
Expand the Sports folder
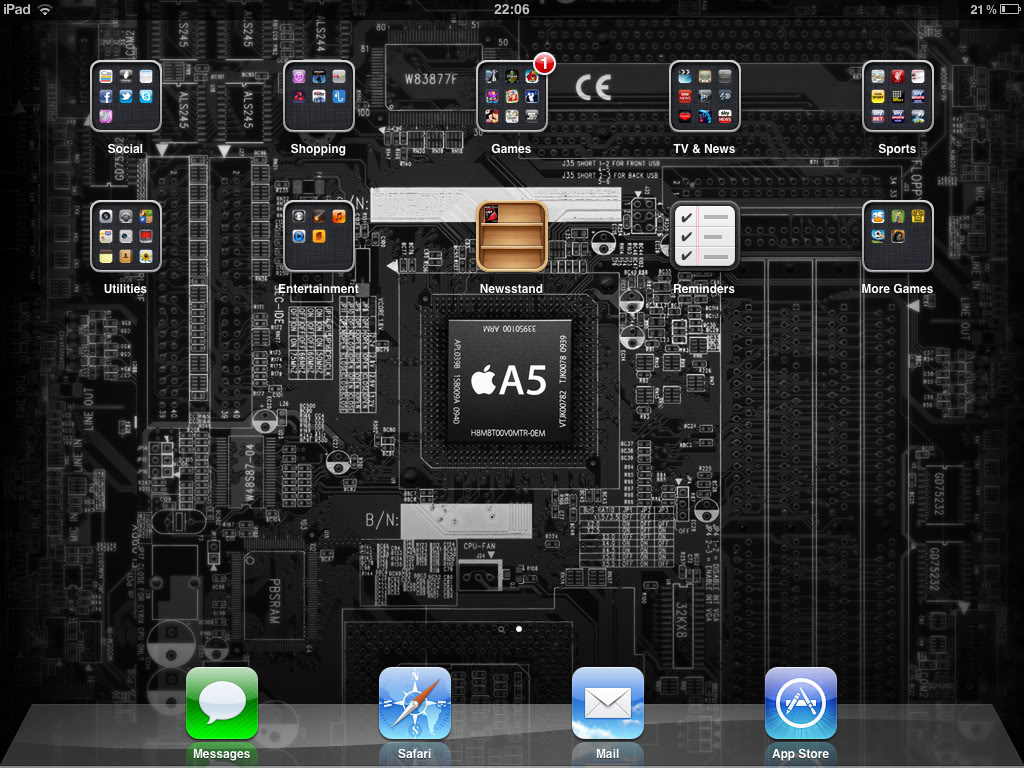coord(897,96)
